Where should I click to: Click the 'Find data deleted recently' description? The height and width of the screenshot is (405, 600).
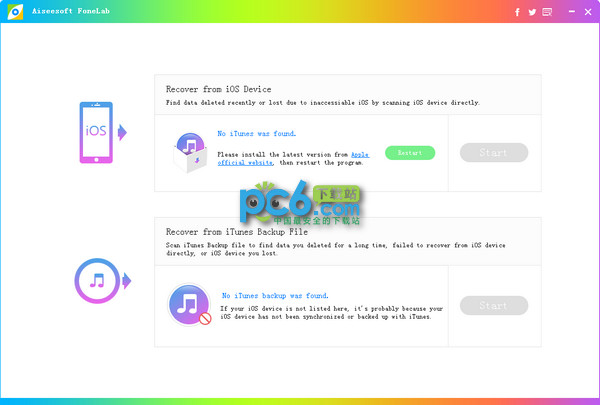click(323, 103)
